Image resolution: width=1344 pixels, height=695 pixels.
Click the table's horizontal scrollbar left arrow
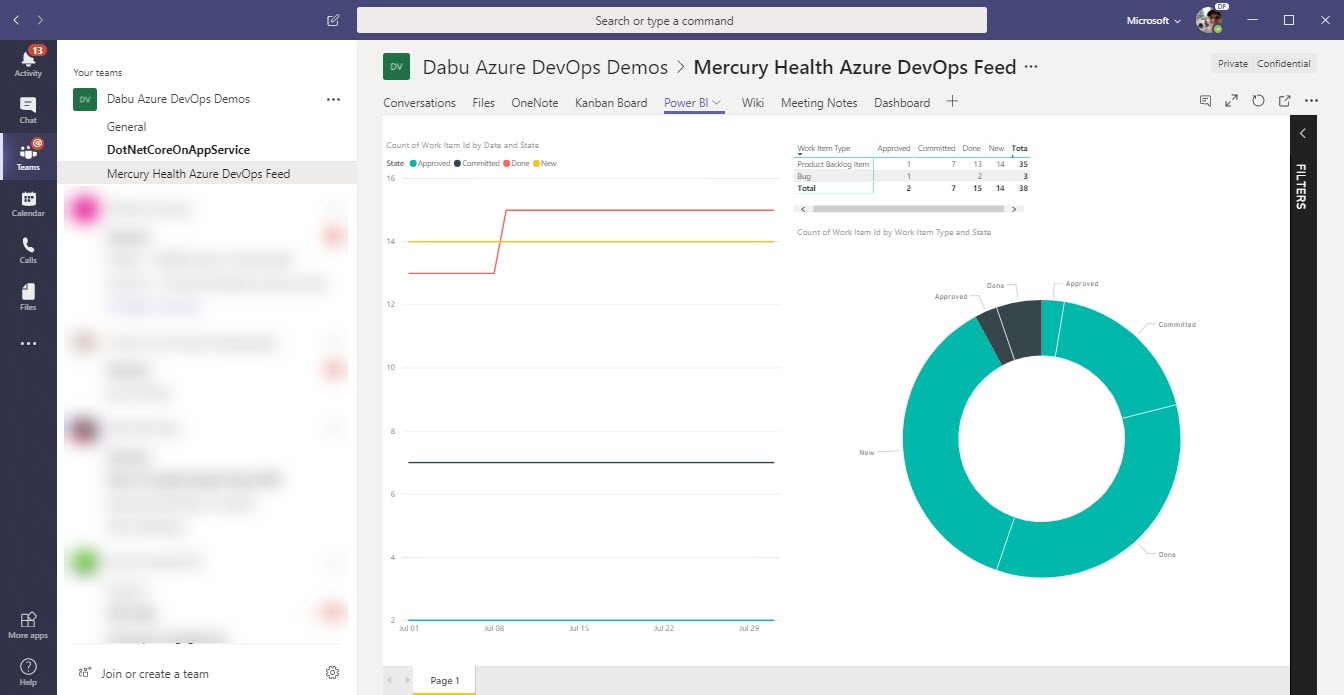click(x=802, y=209)
